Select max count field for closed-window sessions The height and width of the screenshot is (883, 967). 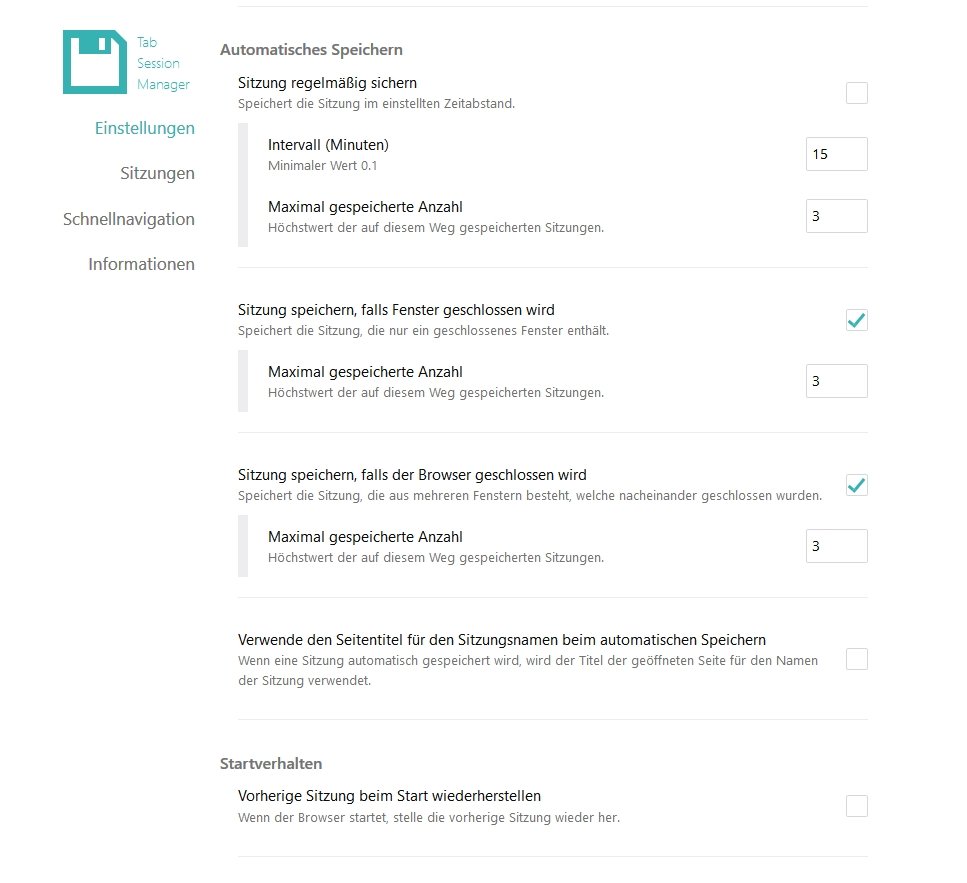[836, 381]
